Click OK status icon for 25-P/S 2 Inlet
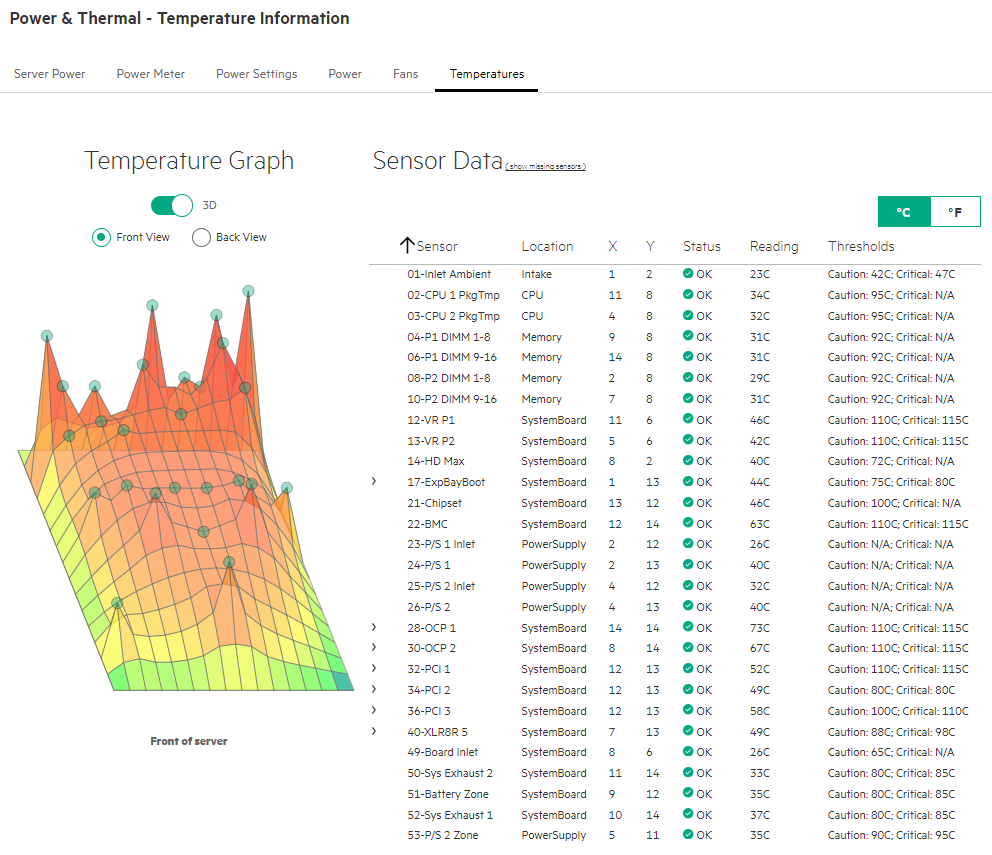This screenshot has height=855, width=992. (688, 585)
